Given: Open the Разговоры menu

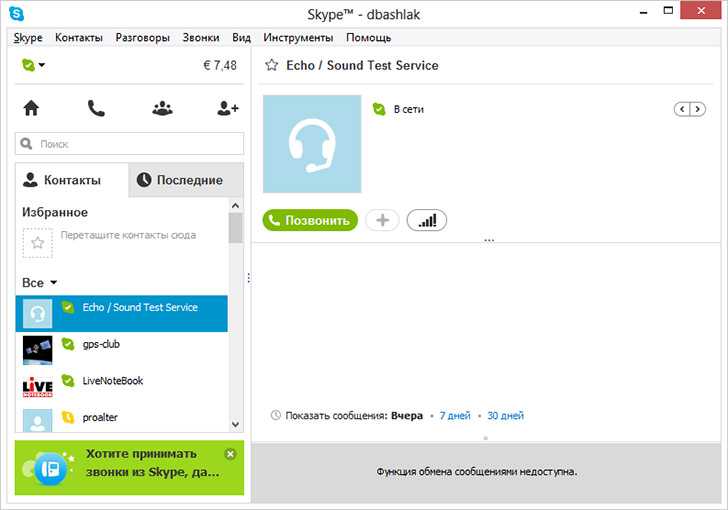Looking at the screenshot, I should pos(143,38).
